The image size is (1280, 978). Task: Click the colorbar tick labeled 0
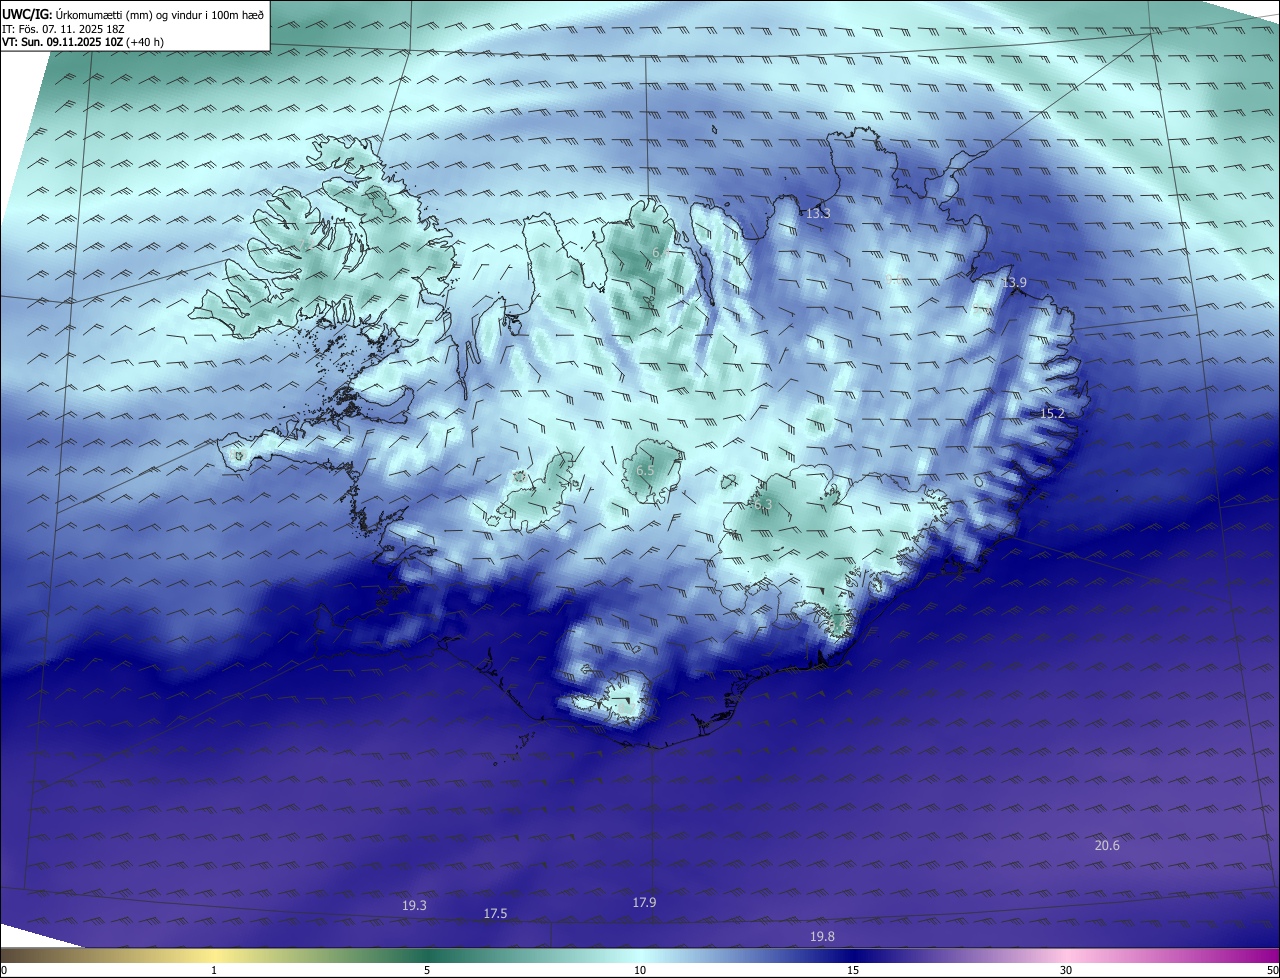pyautogui.click(x=4, y=970)
